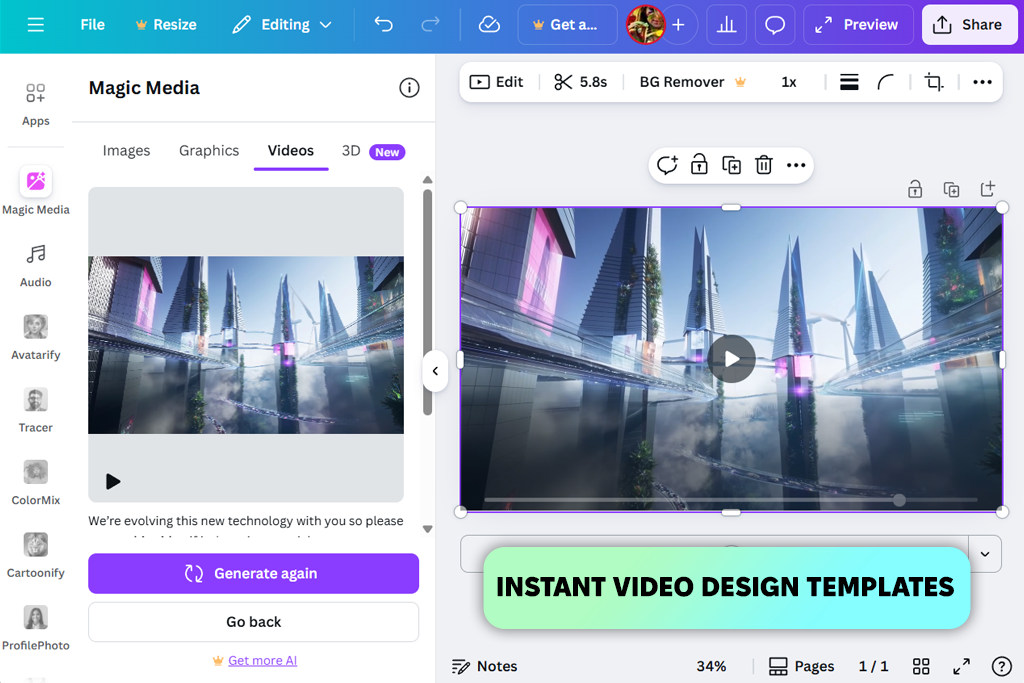Viewport: 1024px width, 683px height.
Task: Open the ProfilePhoto app
Action: [x=35, y=627]
